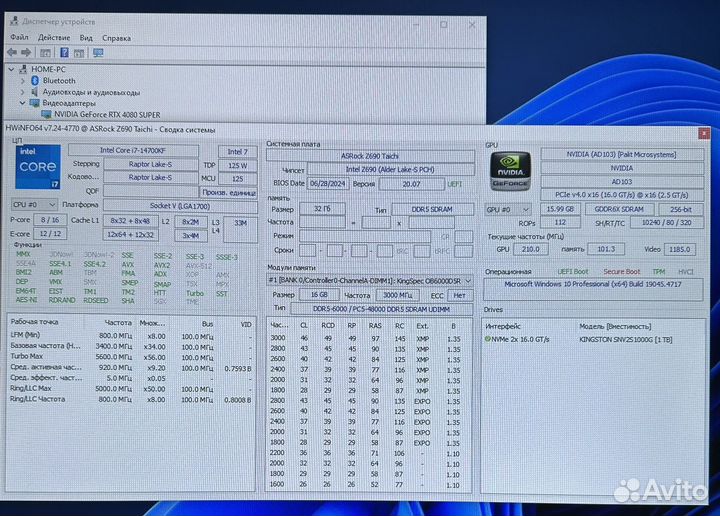Screen dimensions: 720x516
Task: Open the Файл menu
Action: coord(17,38)
